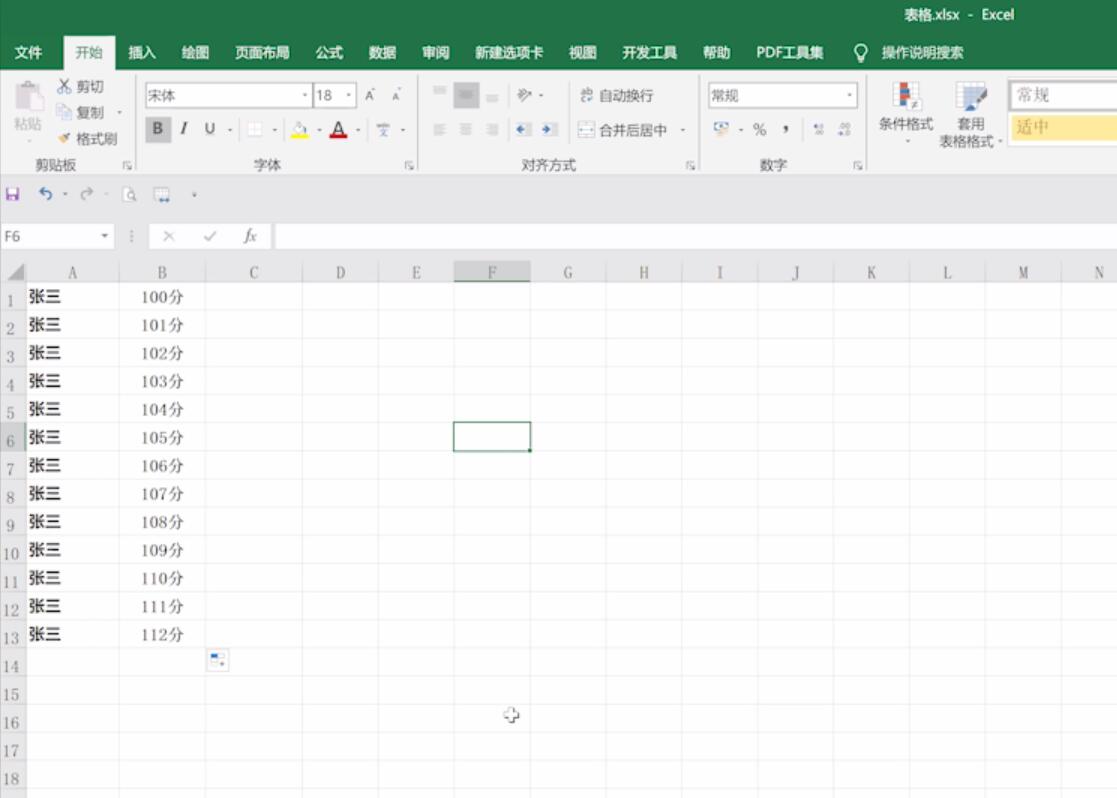Click the decrease decimal icon
1117x798 pixels.
pos(845,130)
